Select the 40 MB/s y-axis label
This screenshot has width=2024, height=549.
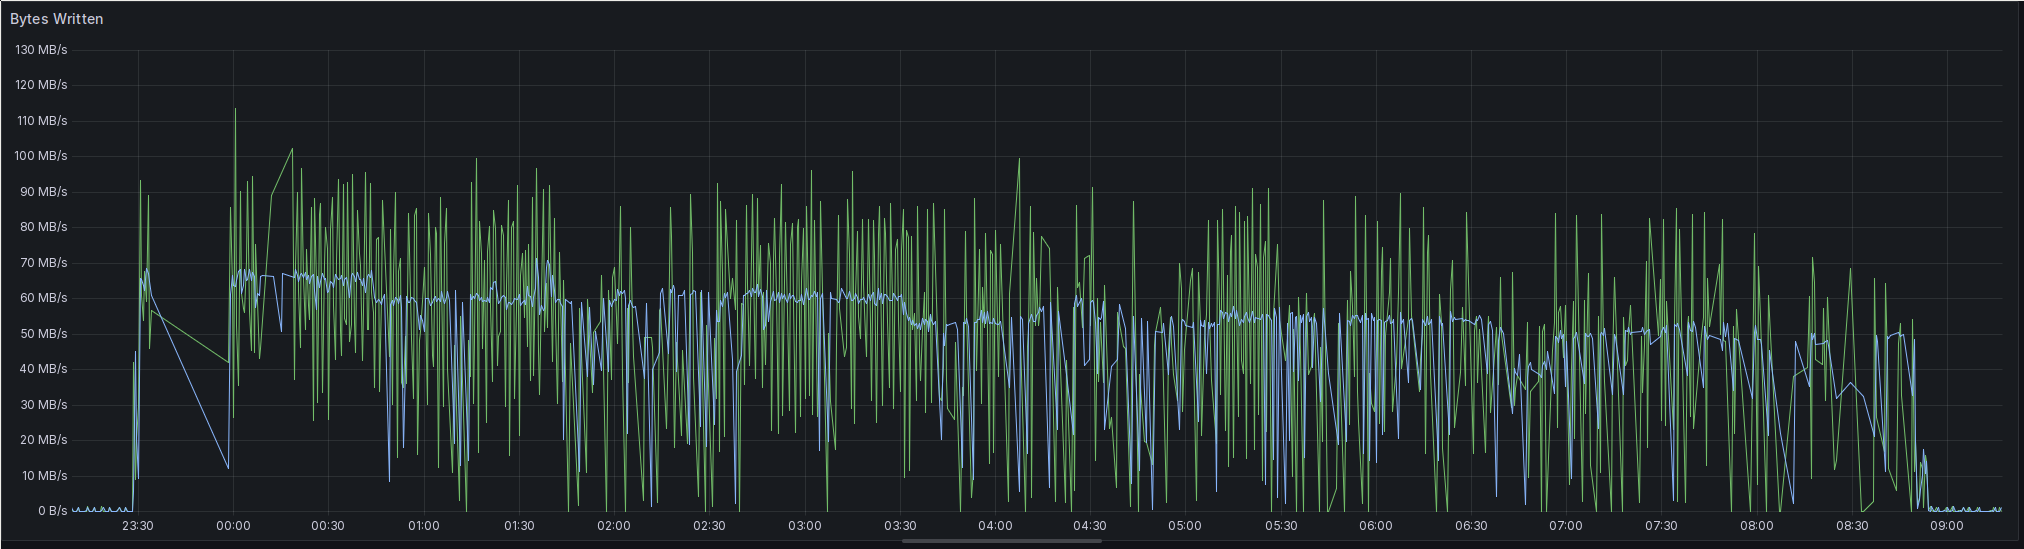(44, 369)
